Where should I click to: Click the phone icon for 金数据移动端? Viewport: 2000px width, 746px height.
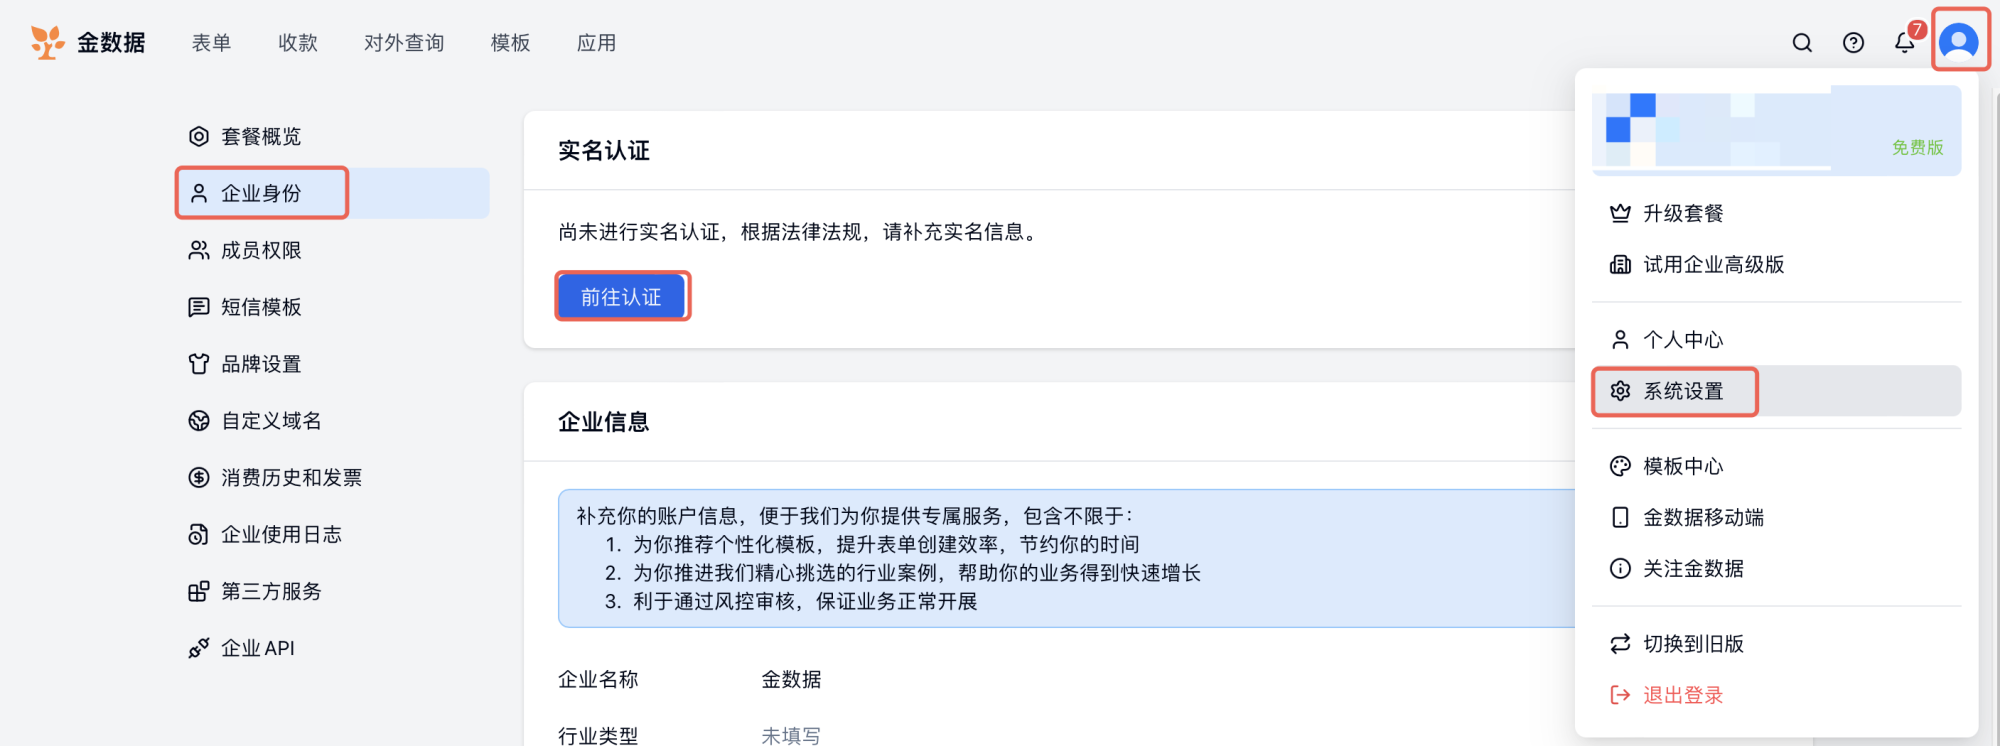click(1620, 517)
